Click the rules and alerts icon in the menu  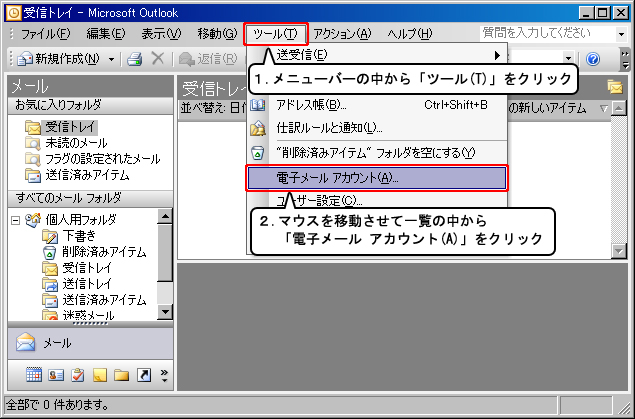[x=258, y=129]
